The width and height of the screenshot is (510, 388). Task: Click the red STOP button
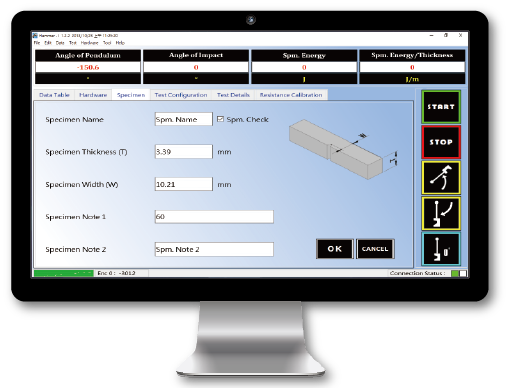click(441, 142)
